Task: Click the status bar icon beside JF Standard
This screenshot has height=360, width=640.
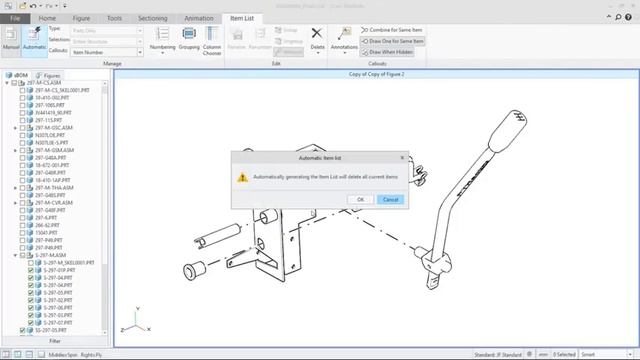Action: pos(529,354)
